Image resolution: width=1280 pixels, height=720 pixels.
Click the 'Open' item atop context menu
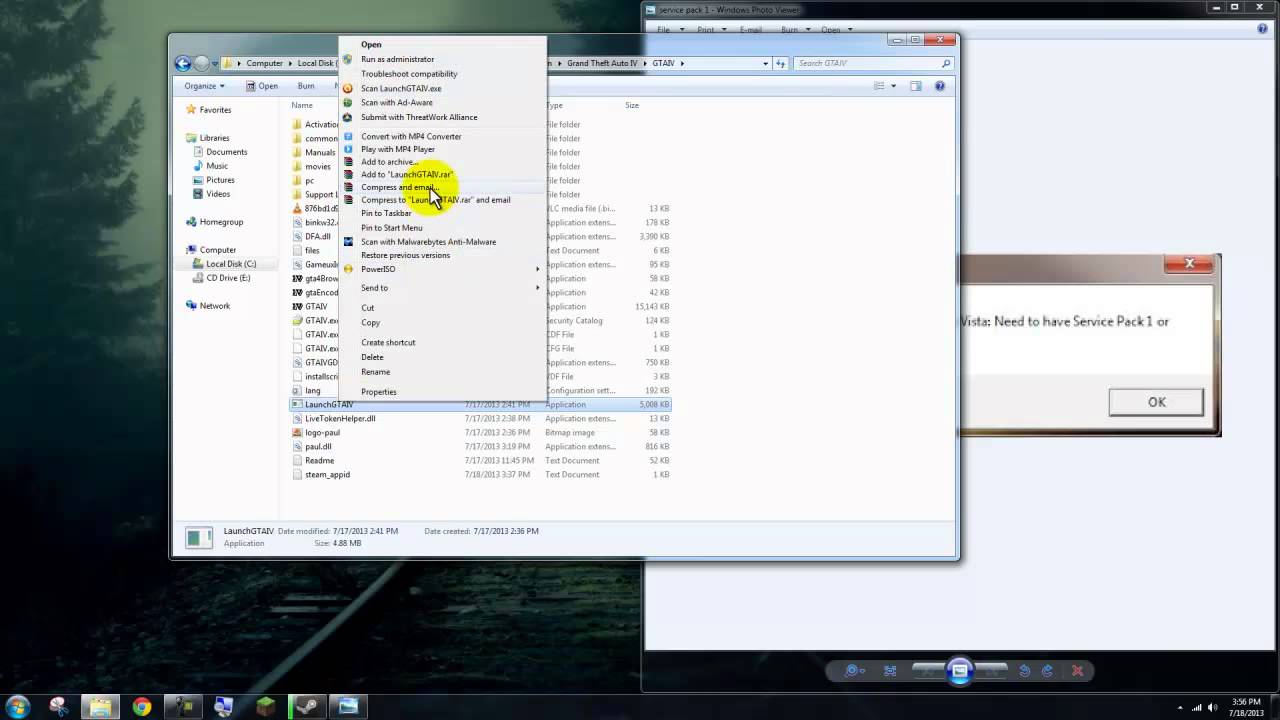point(371,44)
